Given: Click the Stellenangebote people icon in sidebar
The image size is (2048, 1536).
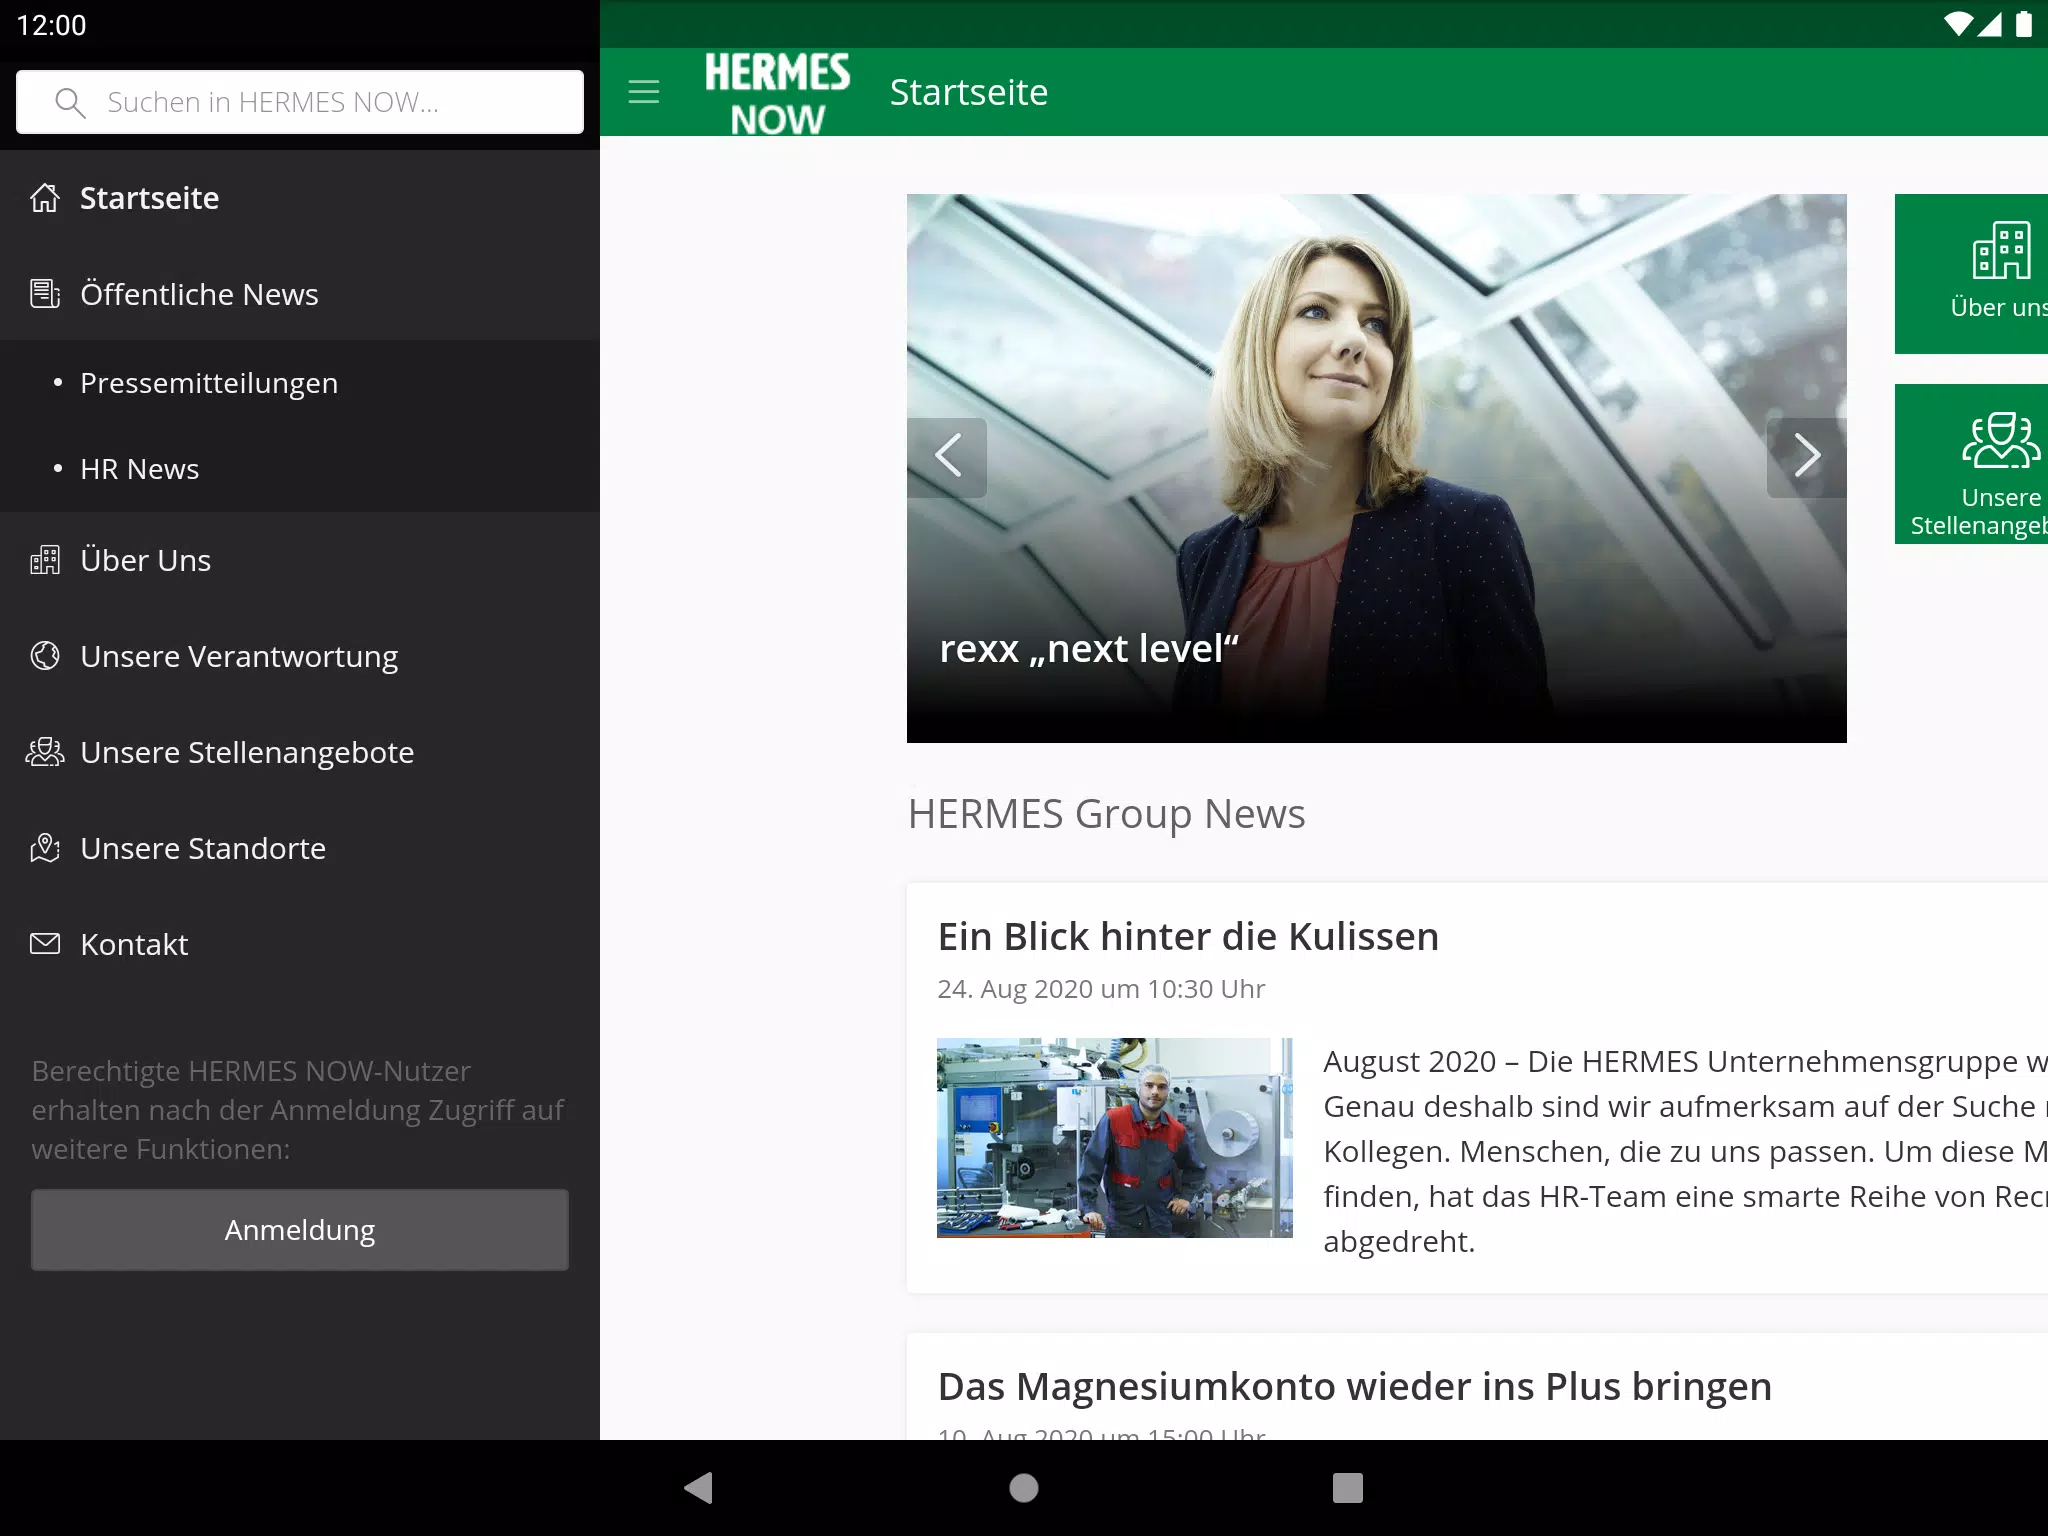Looking at the screenshot, I should pyautogui.click(x=45, y=752).
